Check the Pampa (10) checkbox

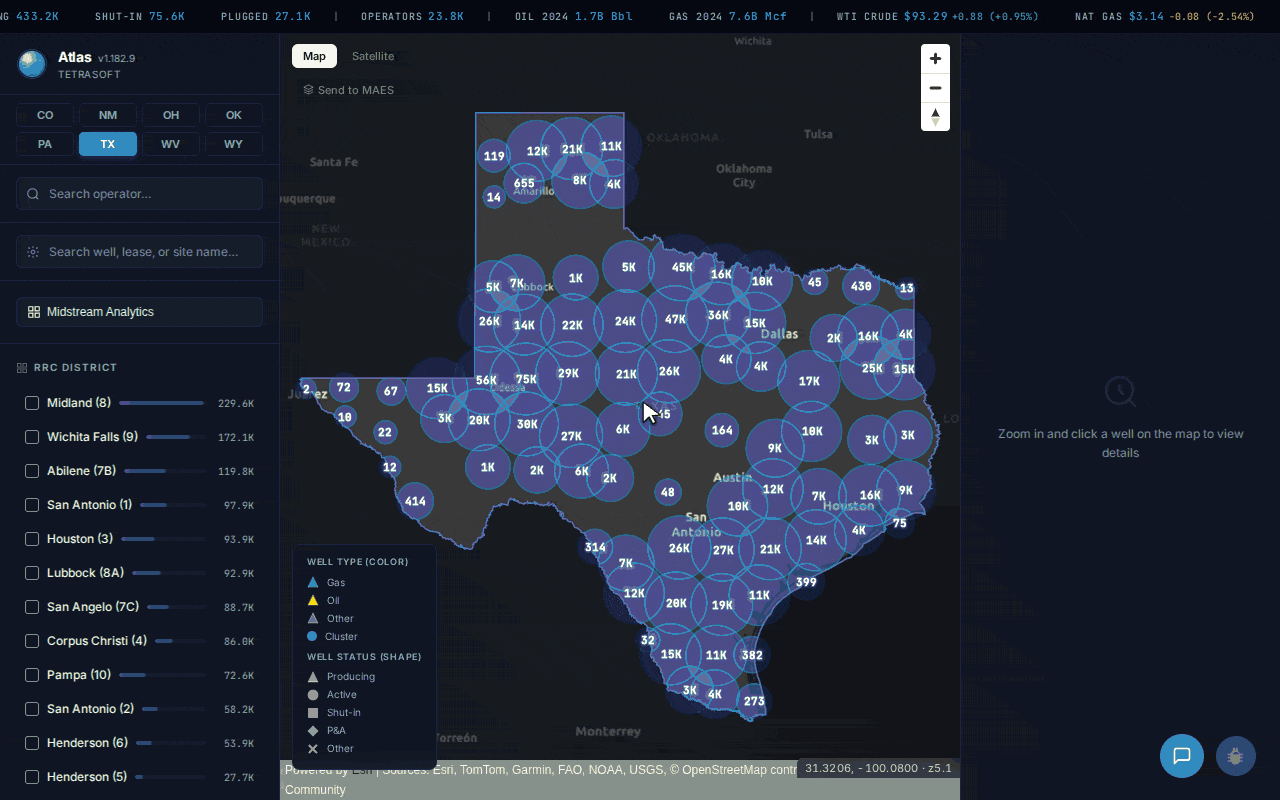click(32, 675)
